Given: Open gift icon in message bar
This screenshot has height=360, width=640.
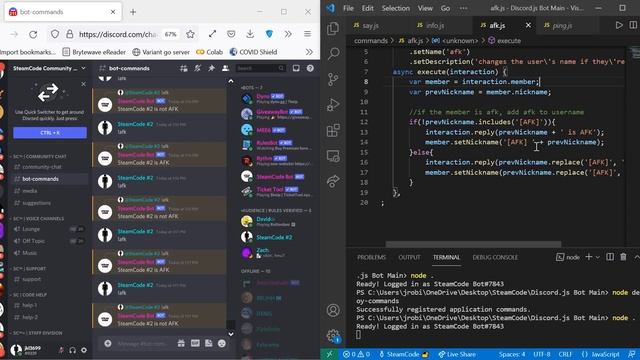Looking at the screenshot, I should 181,344.
